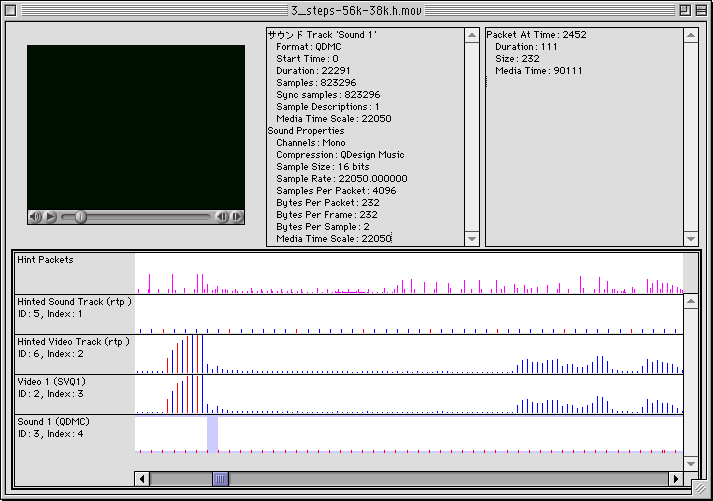Click 'Bytes Per Sample: 2' line
This screenshot has width=713, height=501.
coord(323,227)
